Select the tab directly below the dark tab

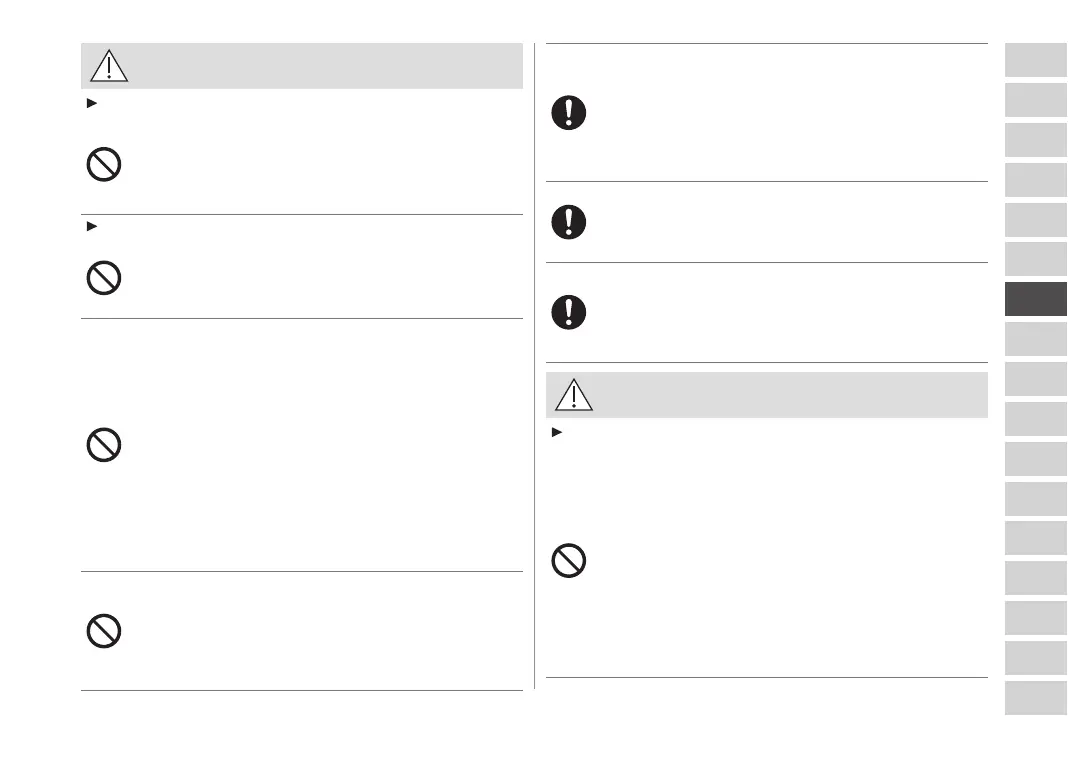1036,339
